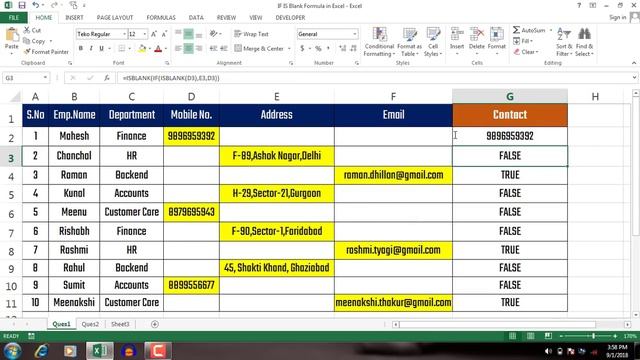
Task: Click the Insert Function fx icon
Action: (107, 78)
